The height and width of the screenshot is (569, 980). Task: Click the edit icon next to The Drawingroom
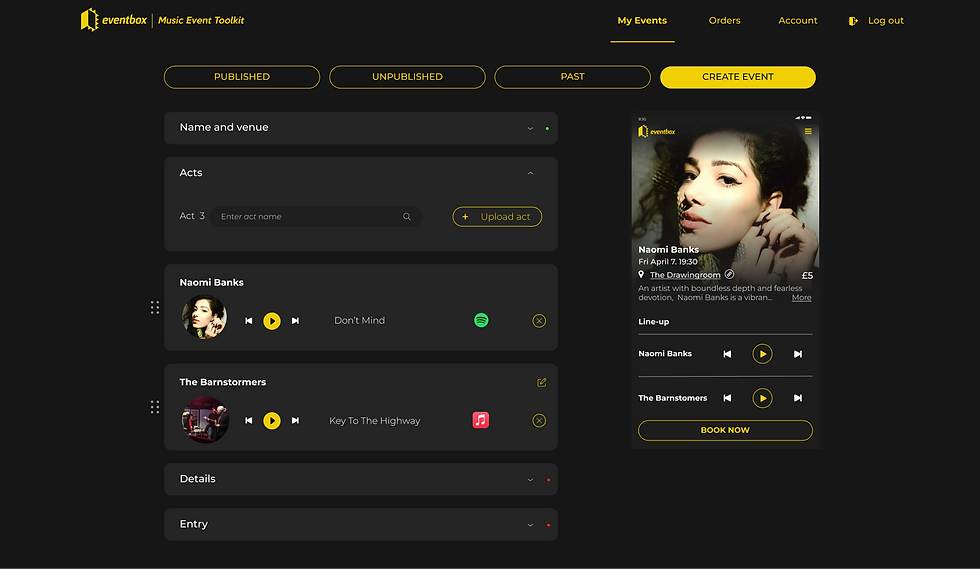[x=729, y=274]
